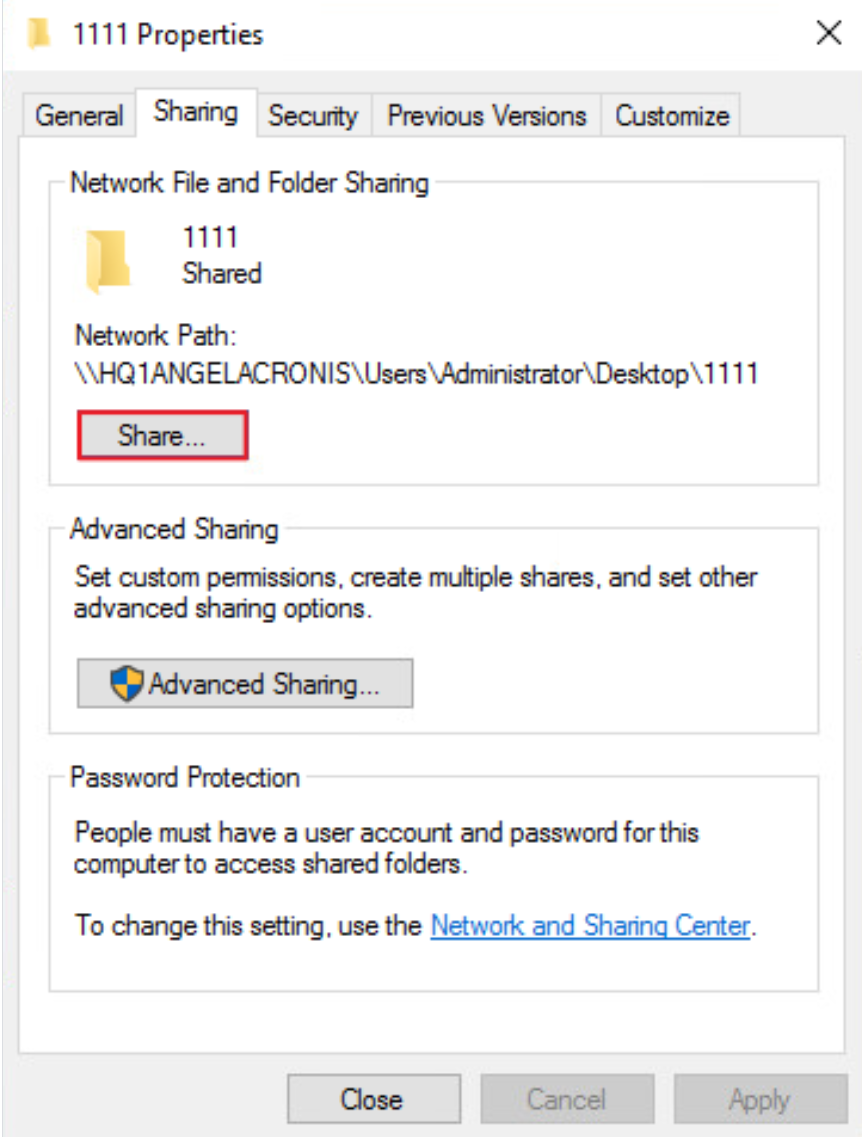
Task: Select the Sharing tab
Action: (196, 112)
